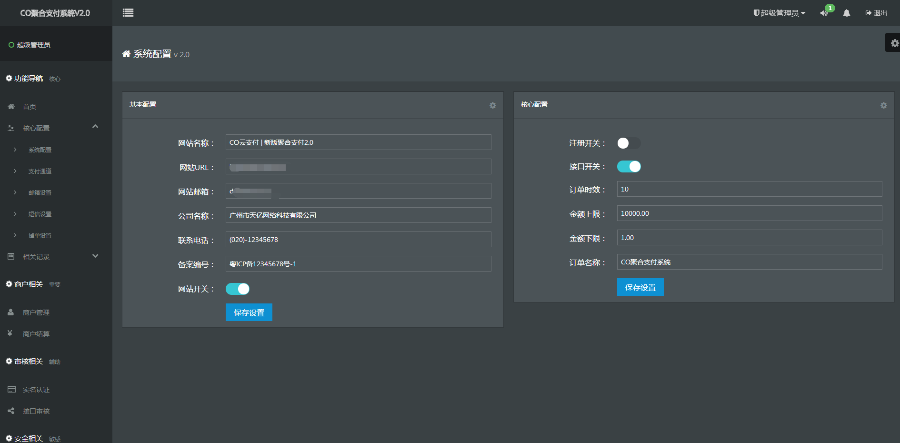Open 接口审核 via the share icon

(11, 411)
